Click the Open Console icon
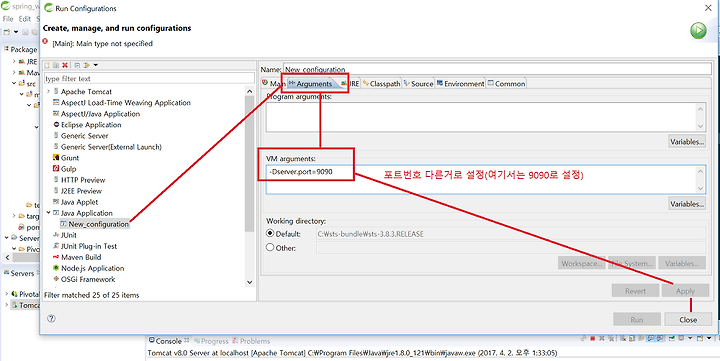 pyautogui.click(x=700, y=338)
